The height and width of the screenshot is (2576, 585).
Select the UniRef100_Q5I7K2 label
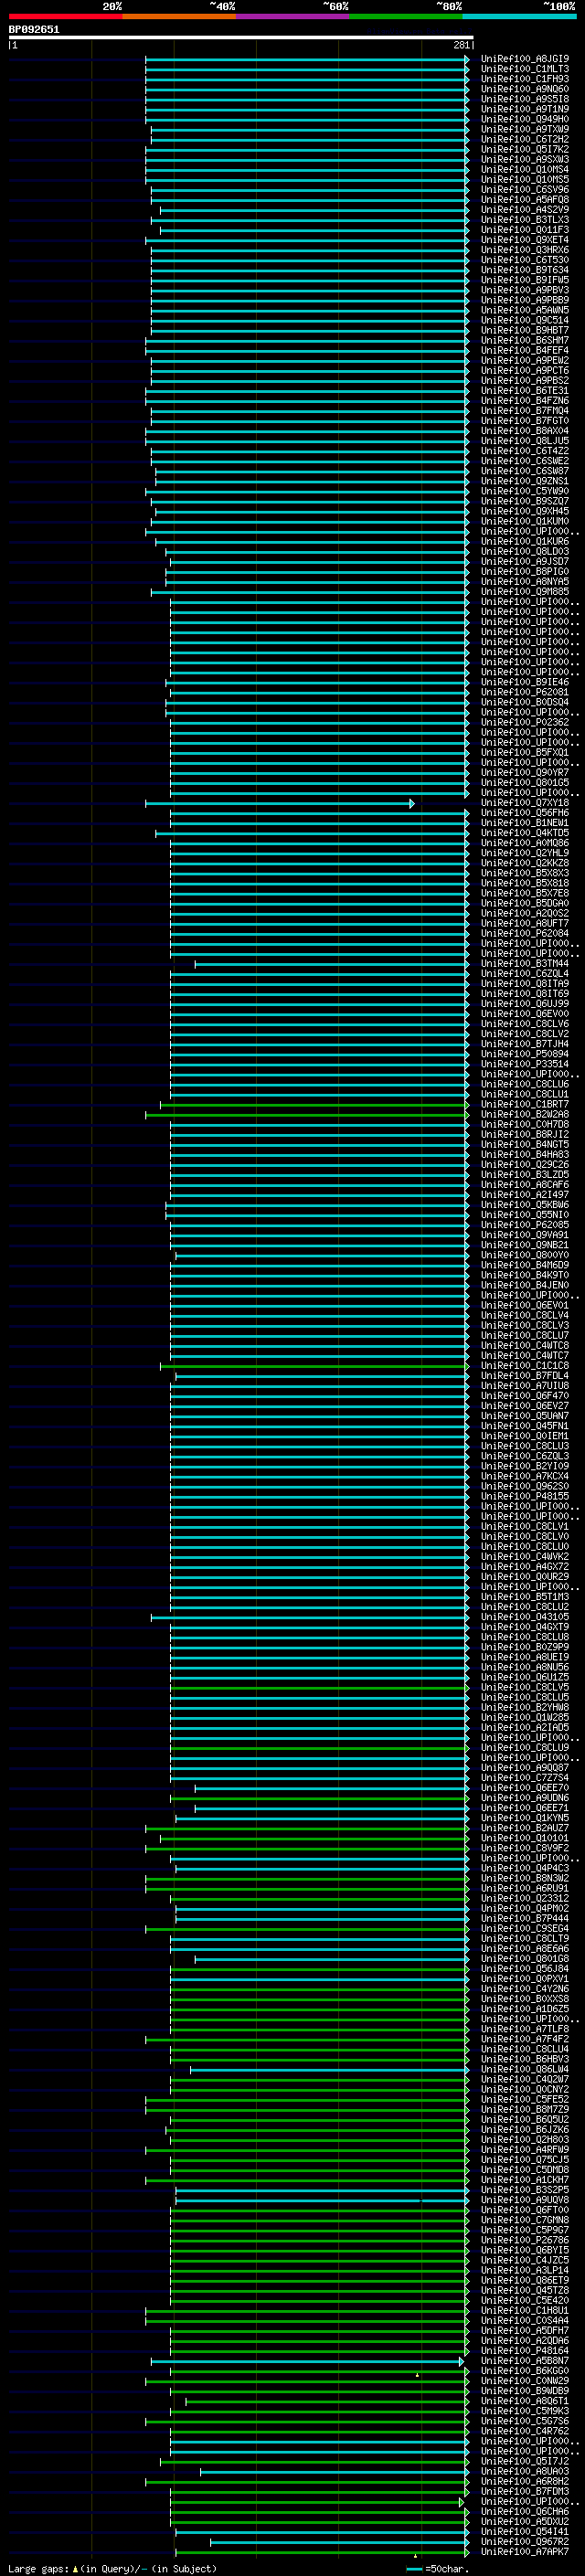(525, 149)
